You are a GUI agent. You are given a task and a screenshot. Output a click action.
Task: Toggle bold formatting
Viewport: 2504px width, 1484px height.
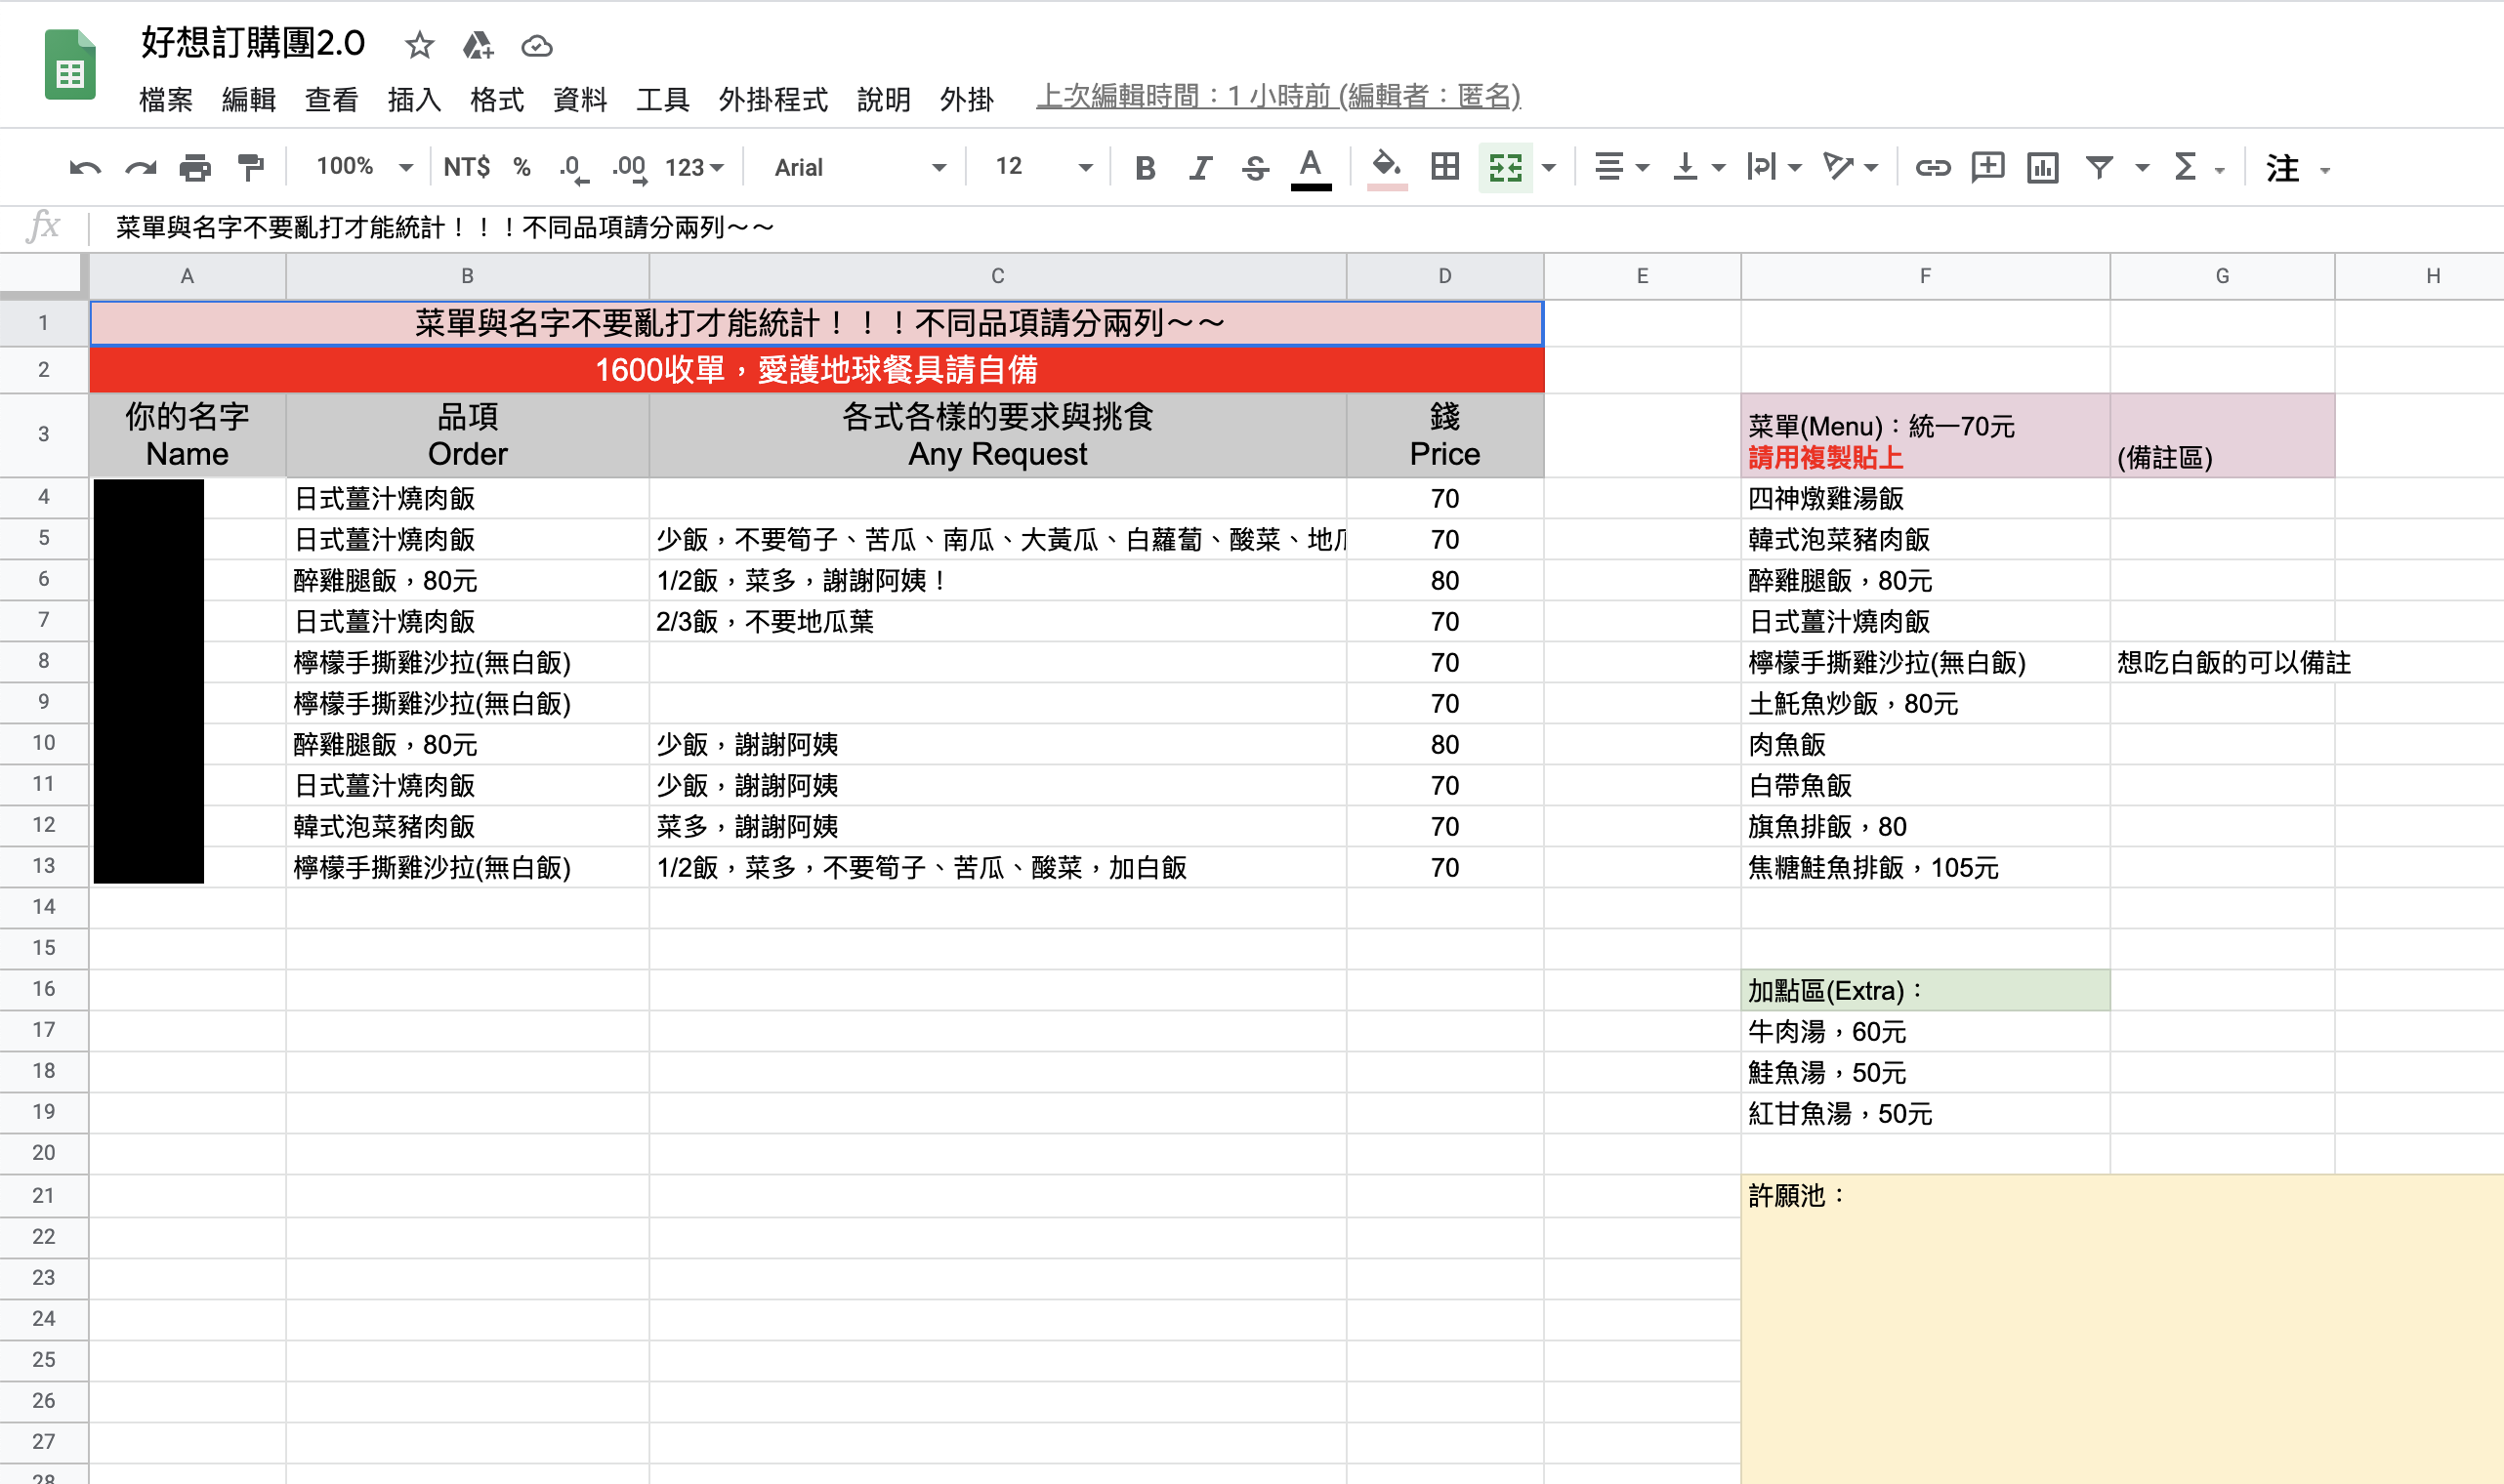(x=1145, y=168)
